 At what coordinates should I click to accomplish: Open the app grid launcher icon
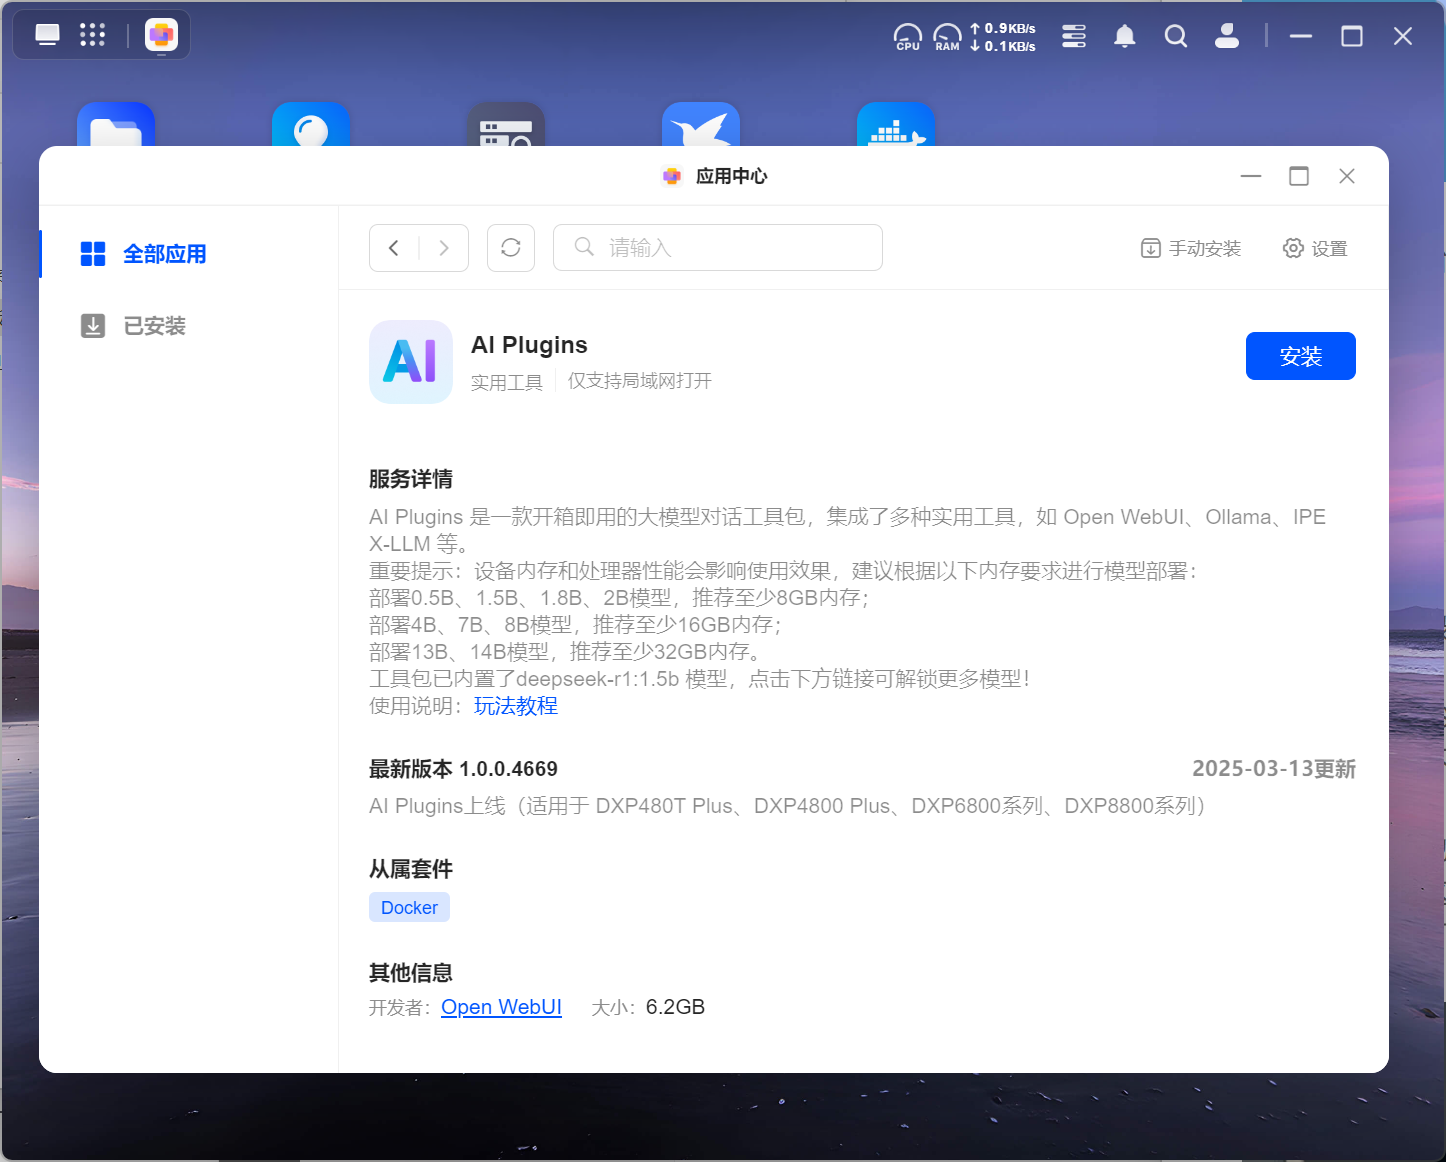(92, 35)
